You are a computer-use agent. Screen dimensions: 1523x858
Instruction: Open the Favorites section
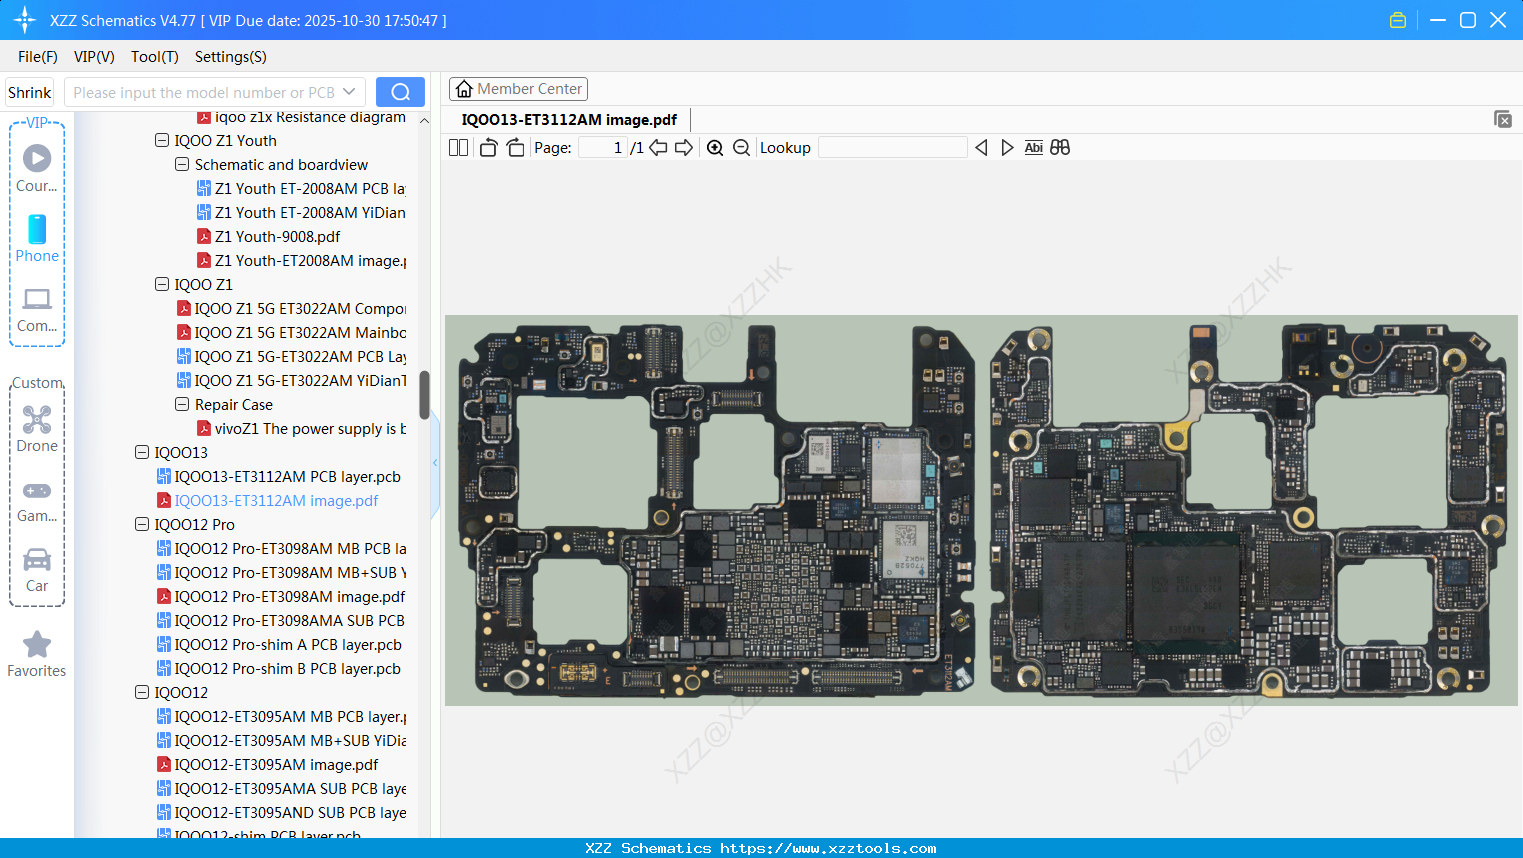37,655
